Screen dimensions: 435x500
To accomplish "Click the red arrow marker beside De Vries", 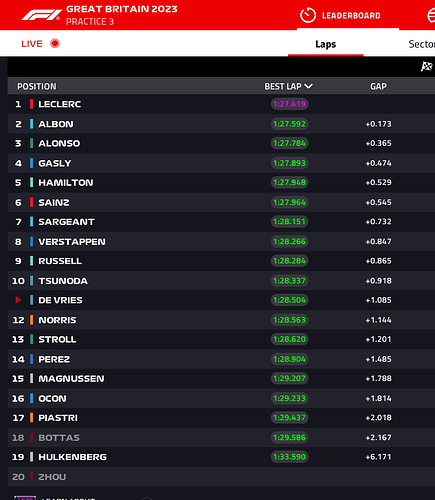I will click(18, 300).
